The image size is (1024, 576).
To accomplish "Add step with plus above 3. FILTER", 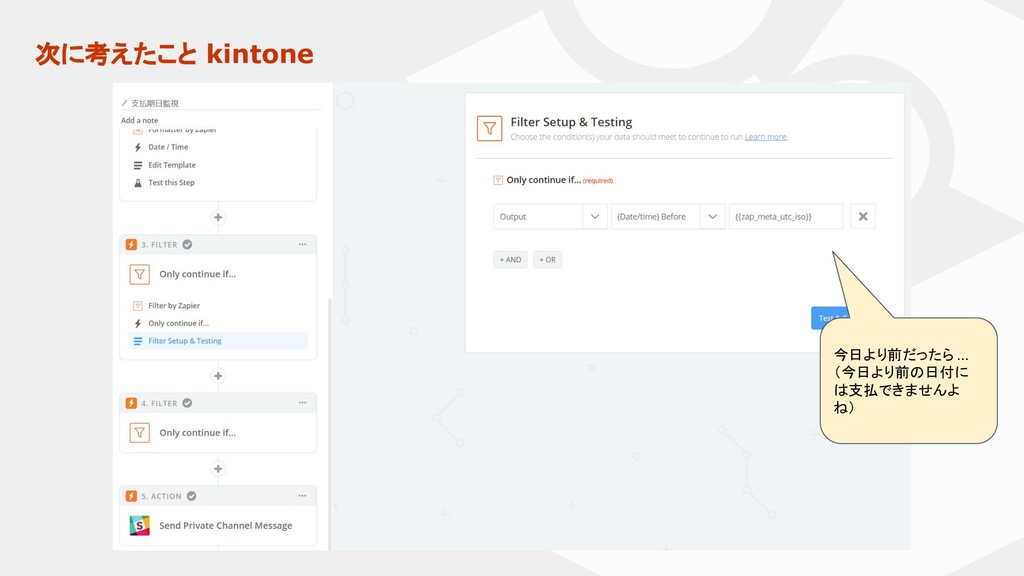I will click(x=218, y=217).
